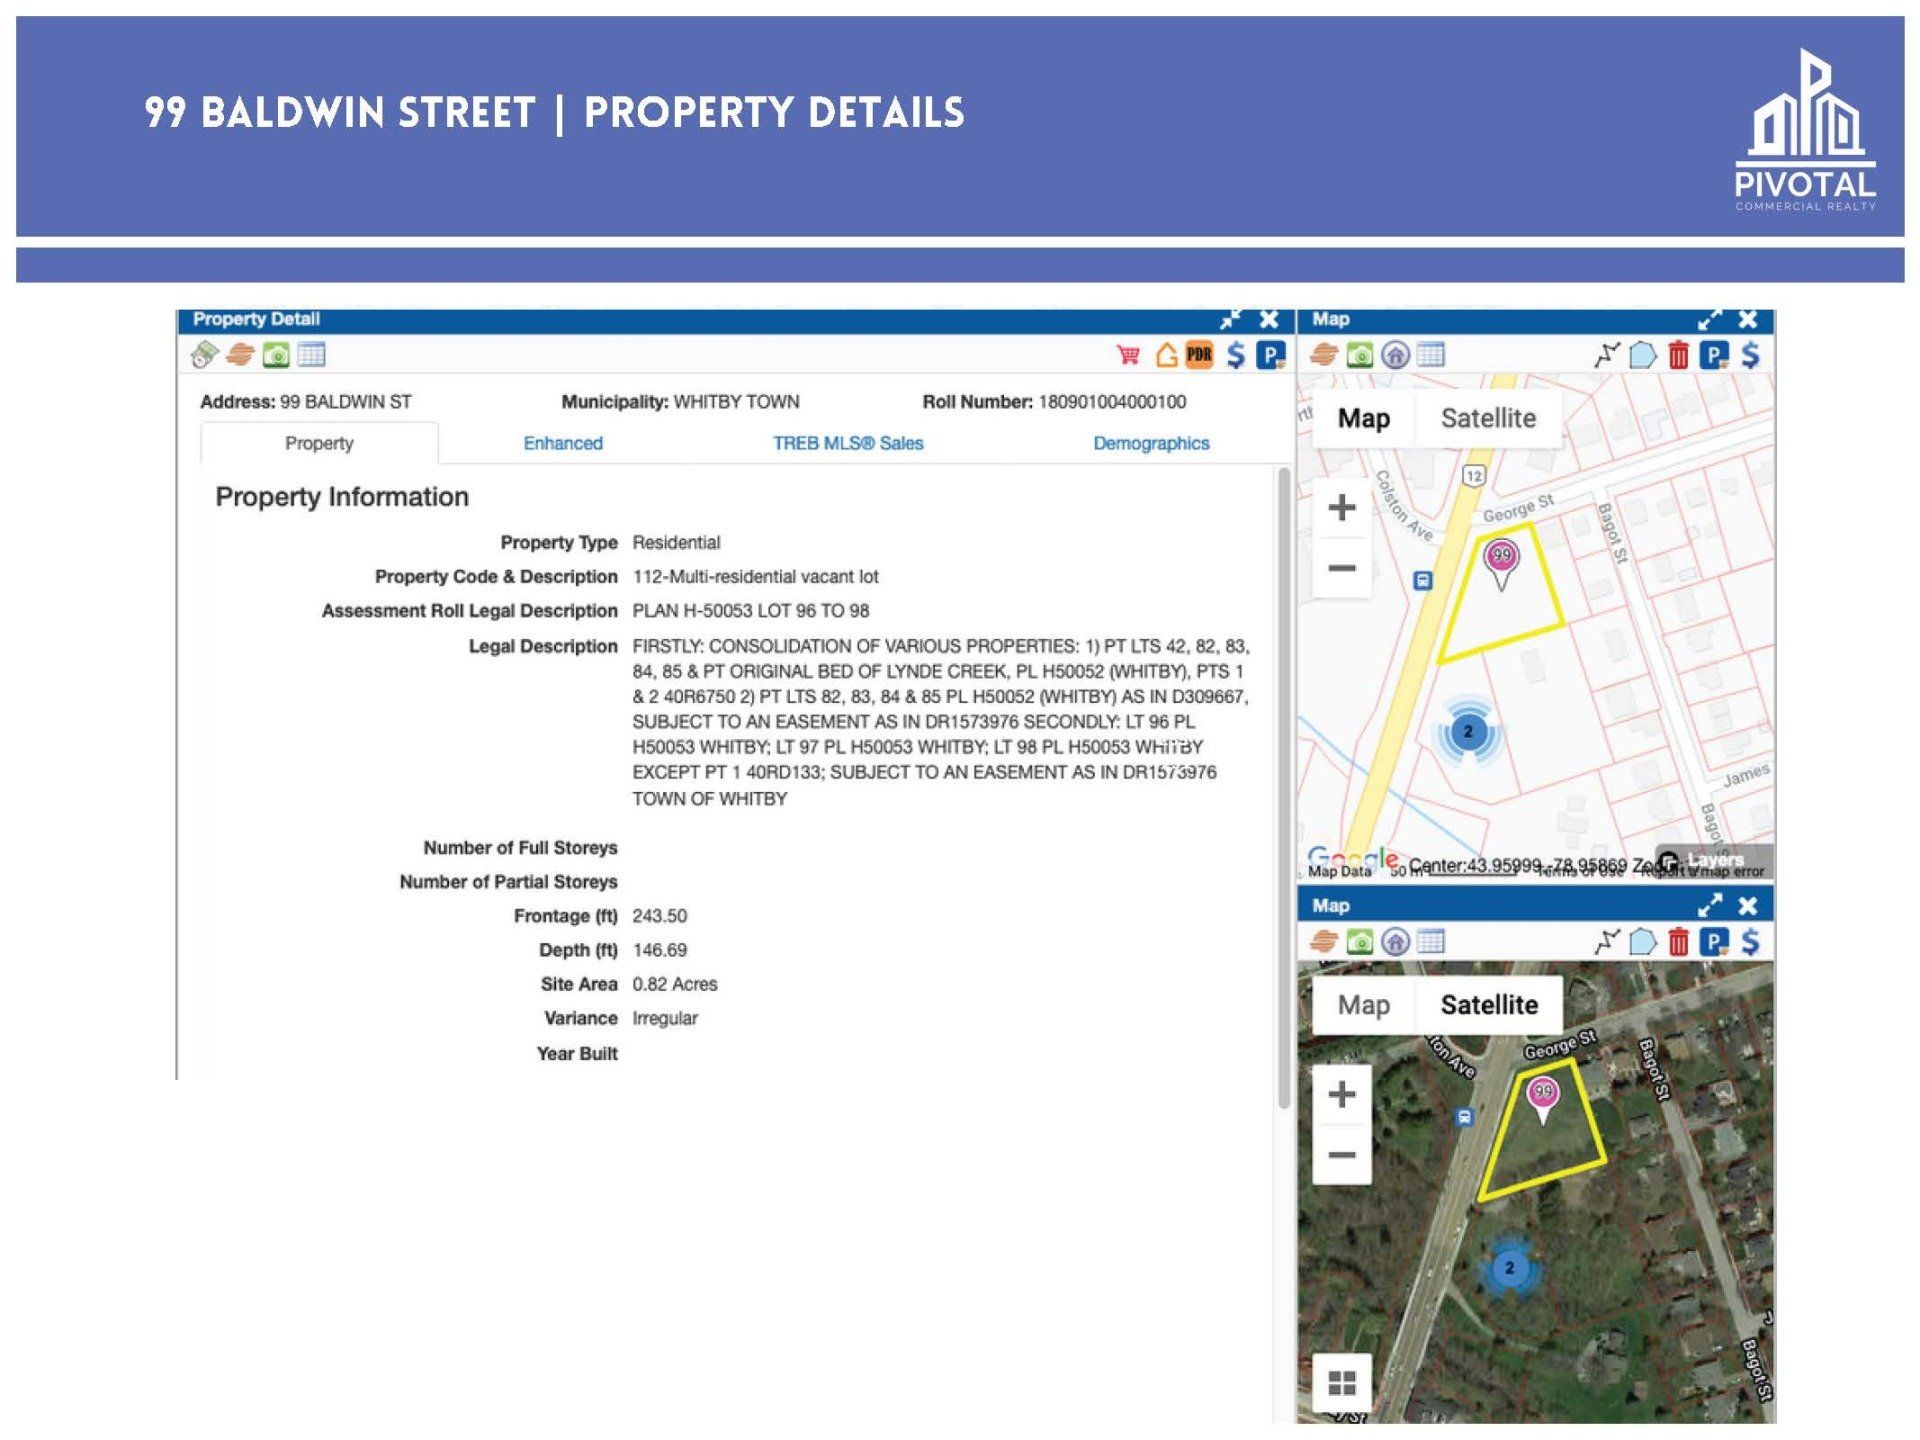Click the blue cluster 2 marker on satellite map
Screen dimensions: 1920x1440
click(1510, 1268)
